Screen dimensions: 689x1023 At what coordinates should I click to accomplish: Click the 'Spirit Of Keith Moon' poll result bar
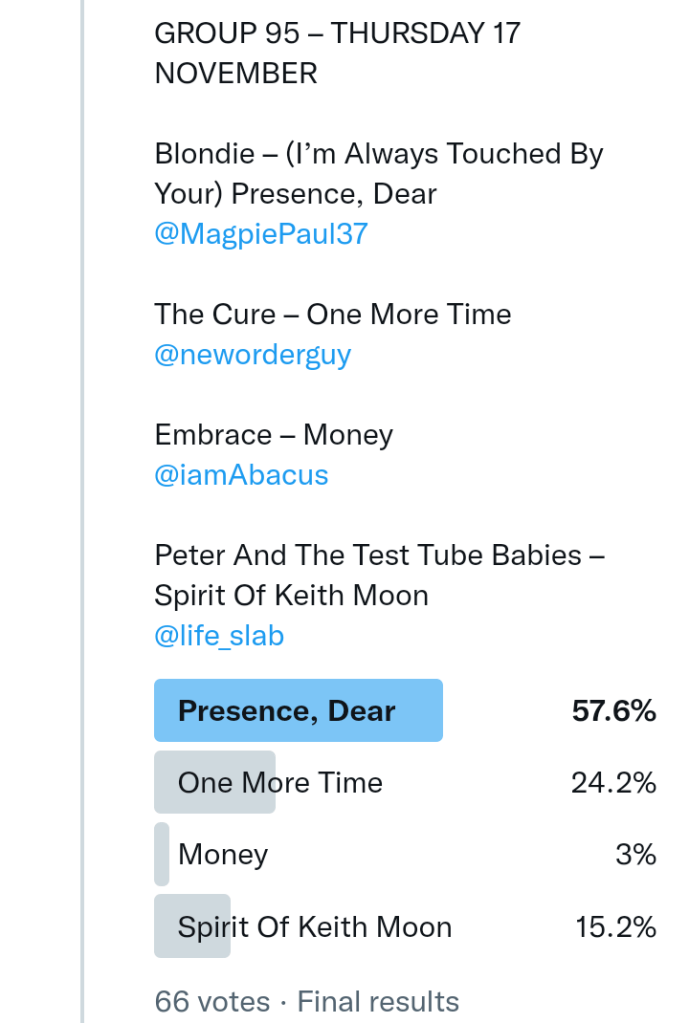point(193,927)
